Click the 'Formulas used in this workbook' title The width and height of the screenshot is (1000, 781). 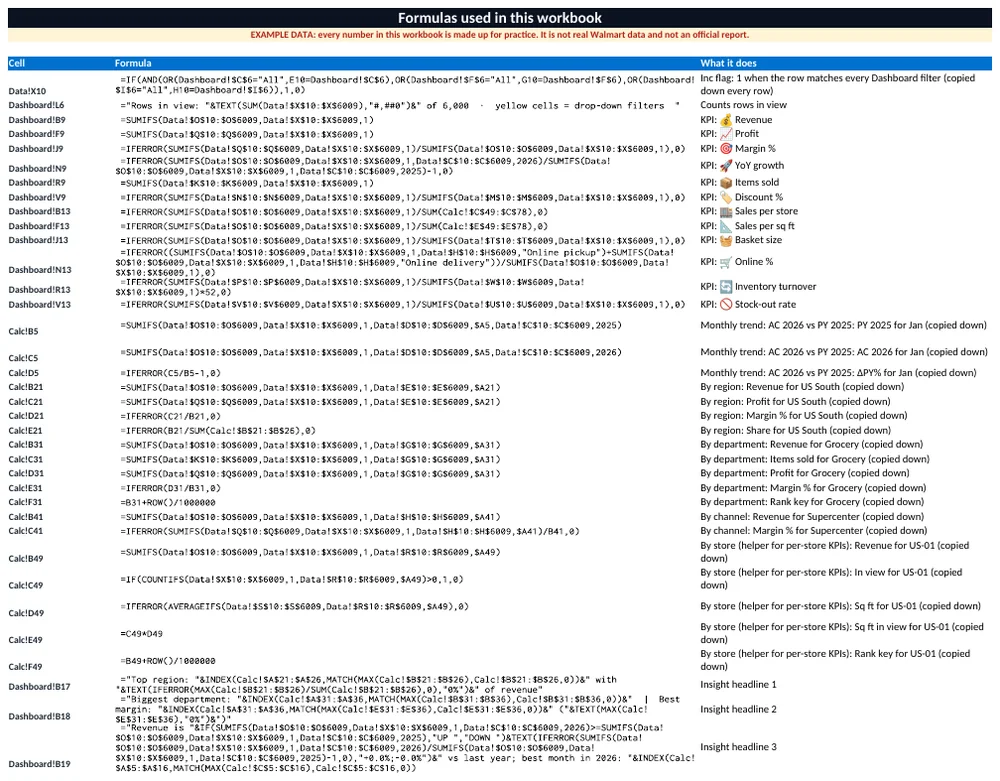tap(500, 18)
